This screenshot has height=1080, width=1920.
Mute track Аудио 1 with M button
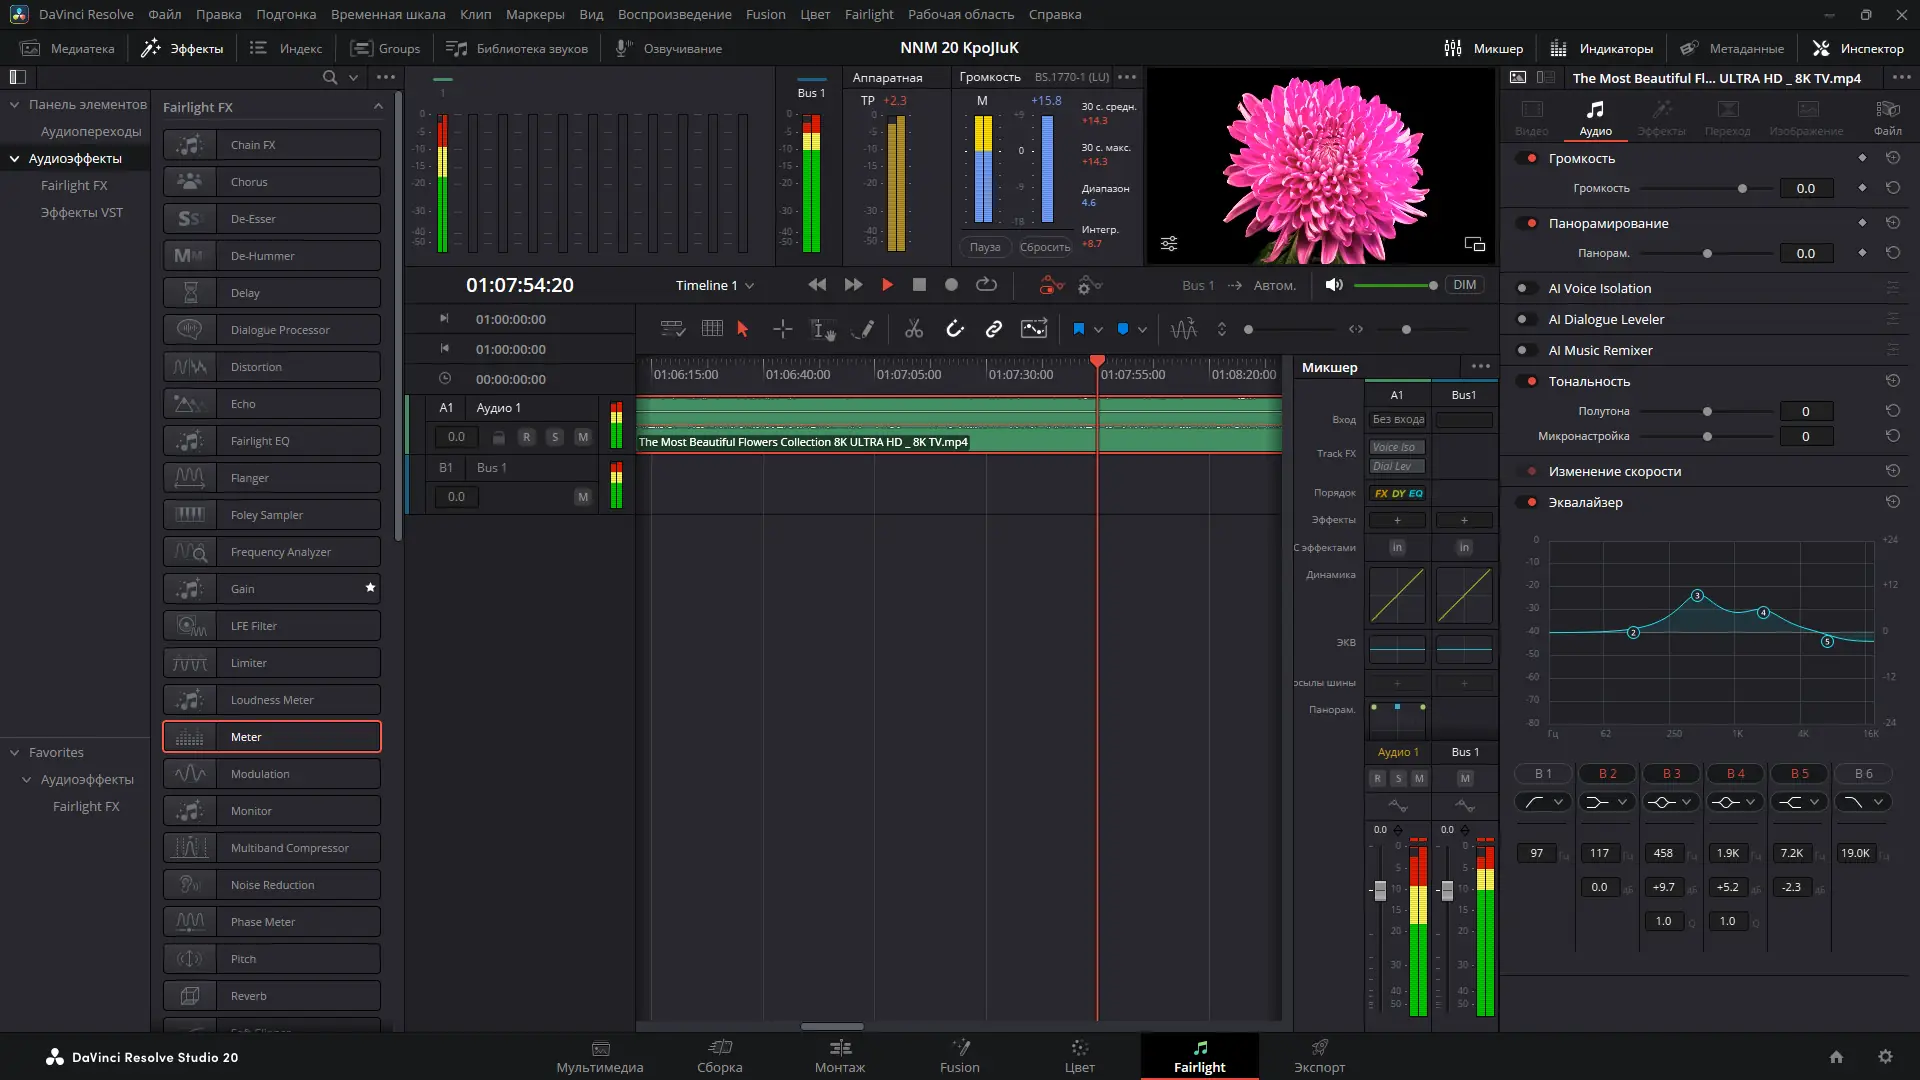583,437
